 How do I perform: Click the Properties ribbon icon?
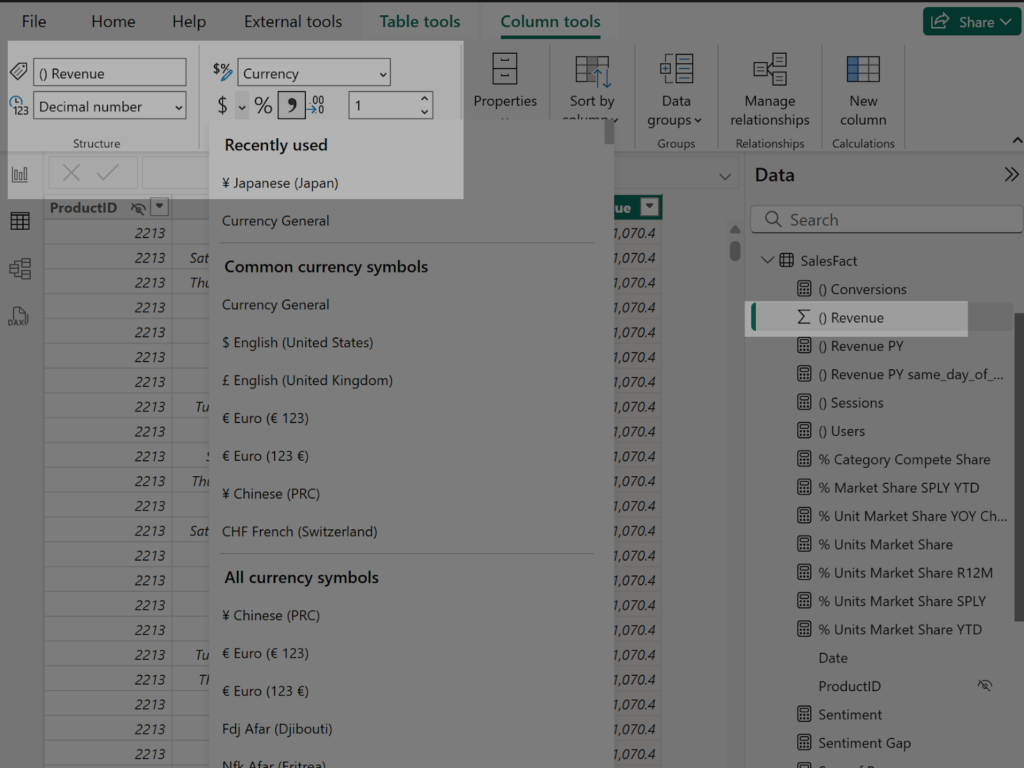505,80
